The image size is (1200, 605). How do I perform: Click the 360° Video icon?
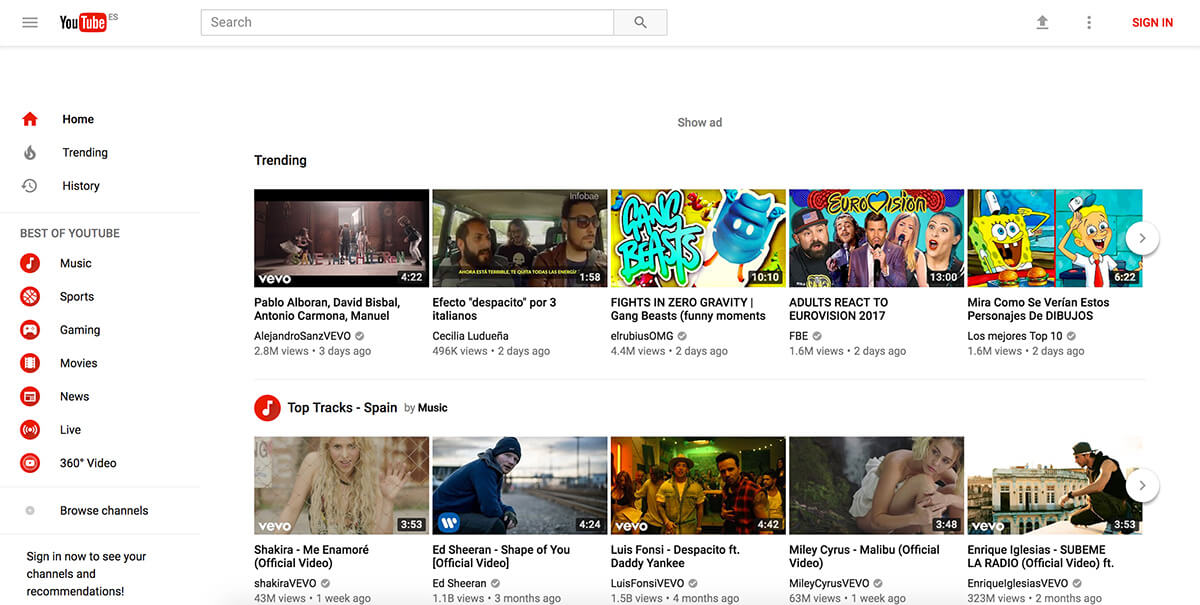click(x=30, y=463)
